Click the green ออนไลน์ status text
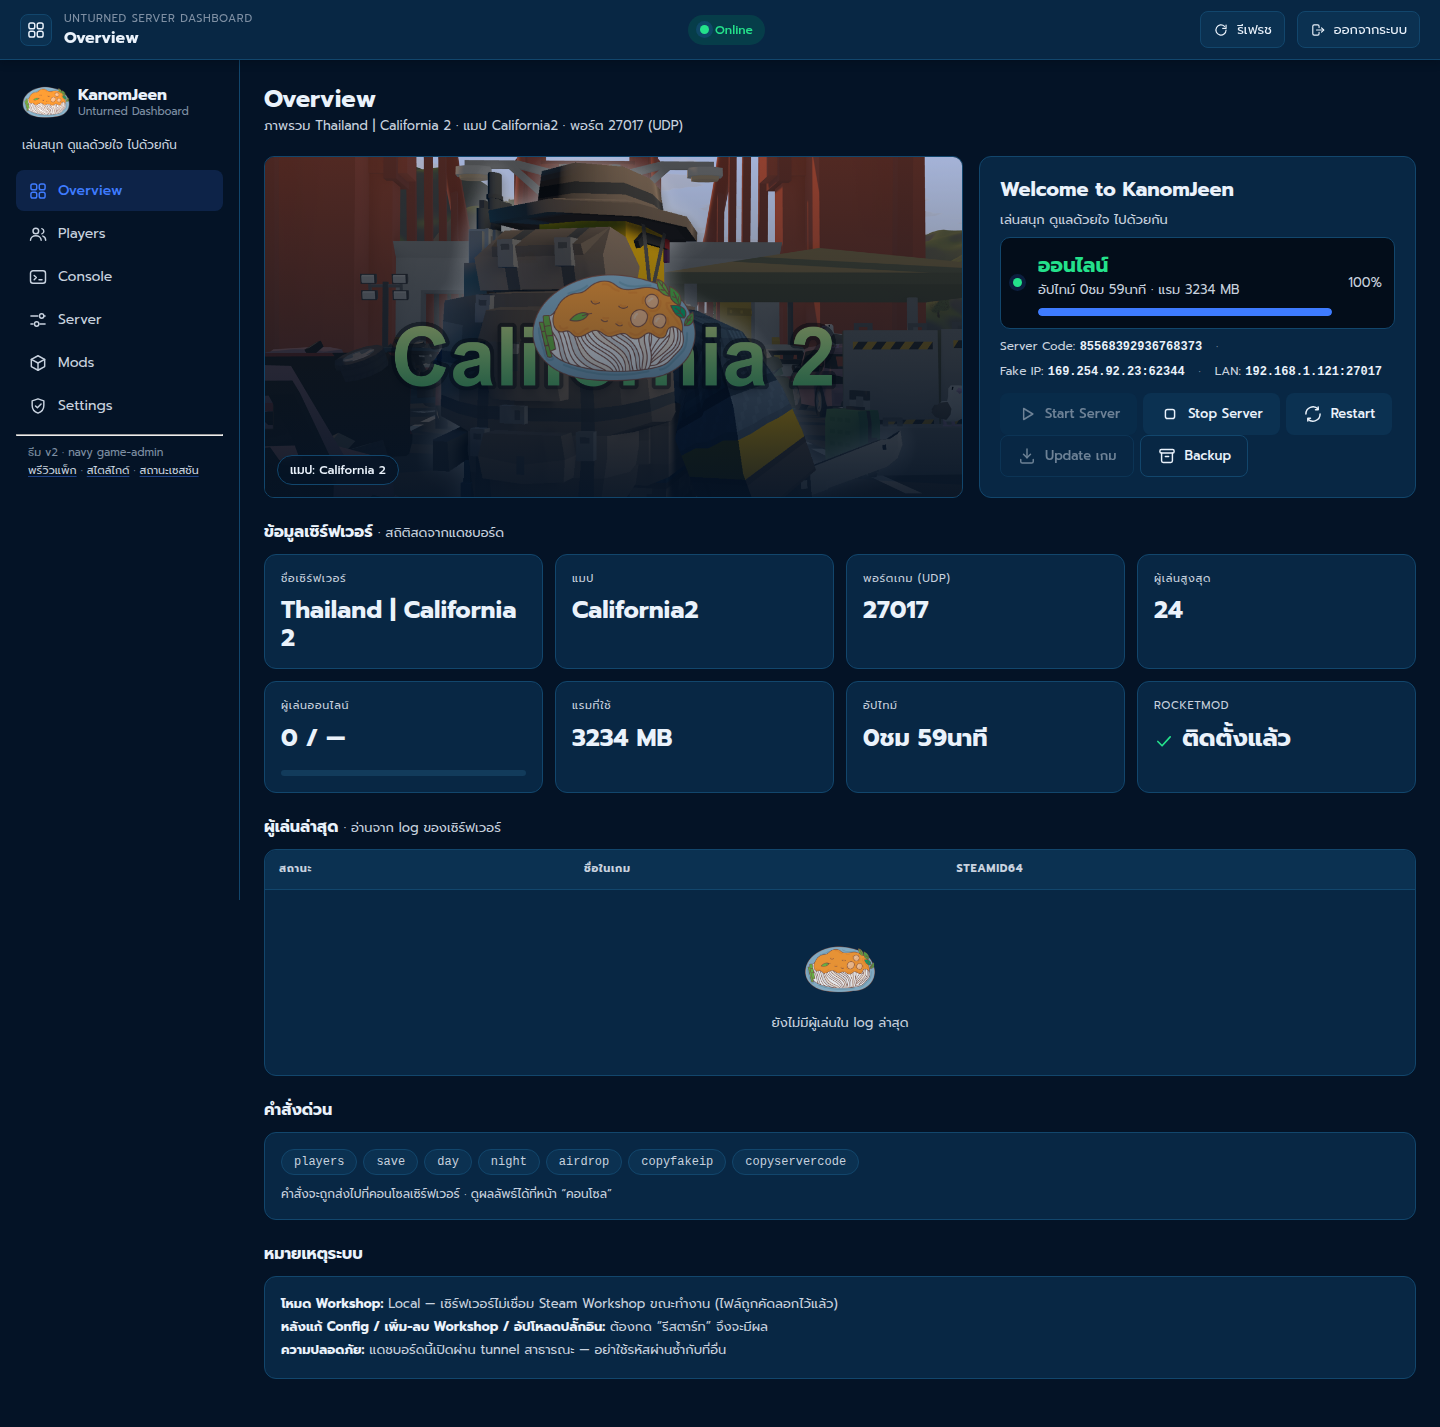 [1073, 265]
